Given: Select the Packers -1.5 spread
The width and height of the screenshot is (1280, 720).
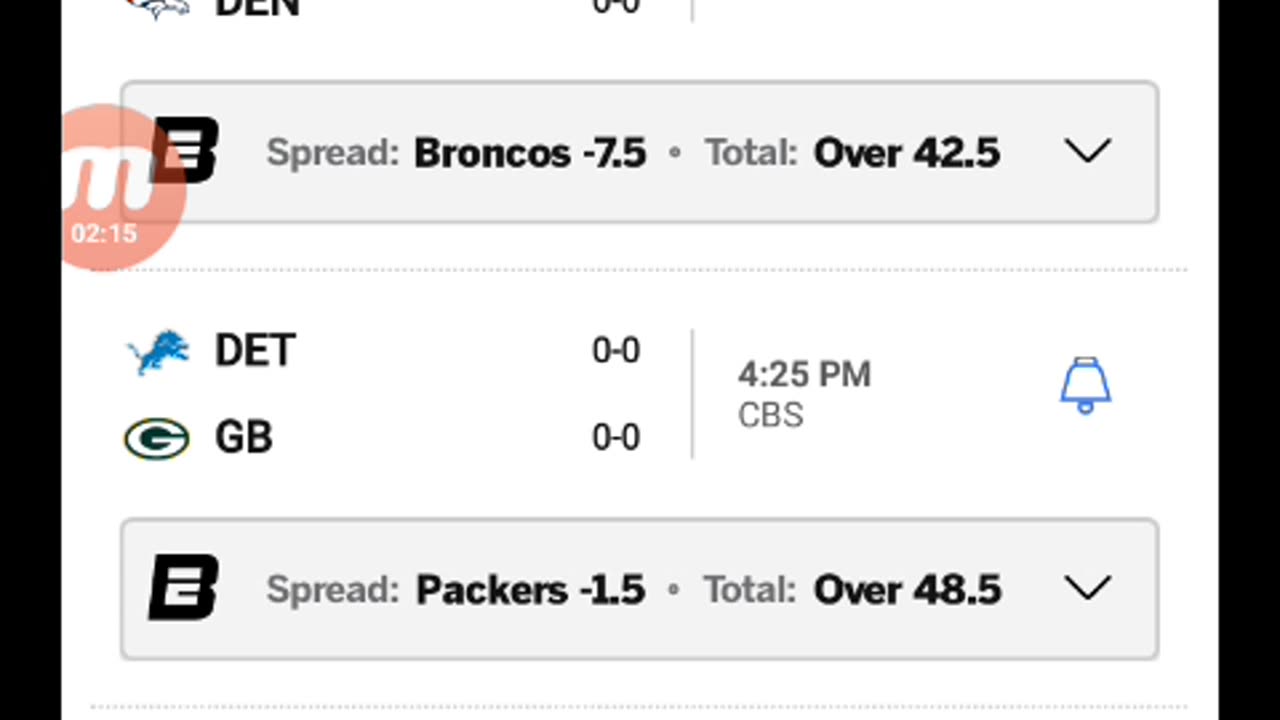Looking at the screenshot, I should [x=530, y=590].
